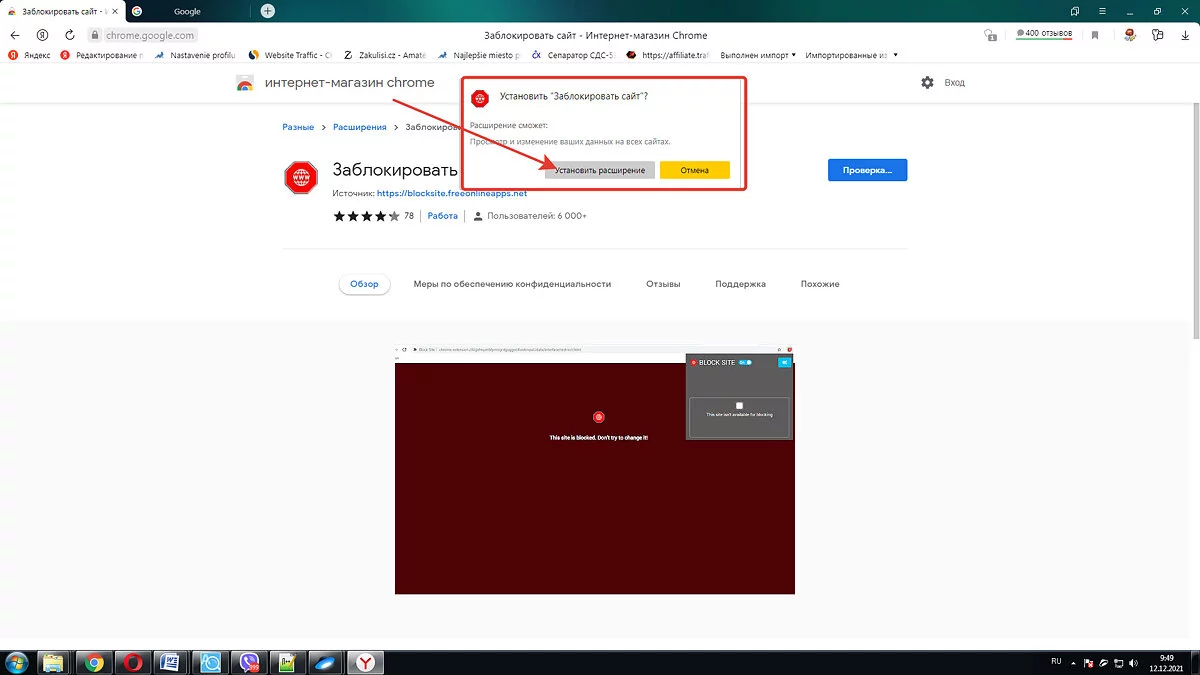Click the taskbar clock showing 9:49
The height and width of the screenshot is (675, 1200).
tap(1166, 662)
